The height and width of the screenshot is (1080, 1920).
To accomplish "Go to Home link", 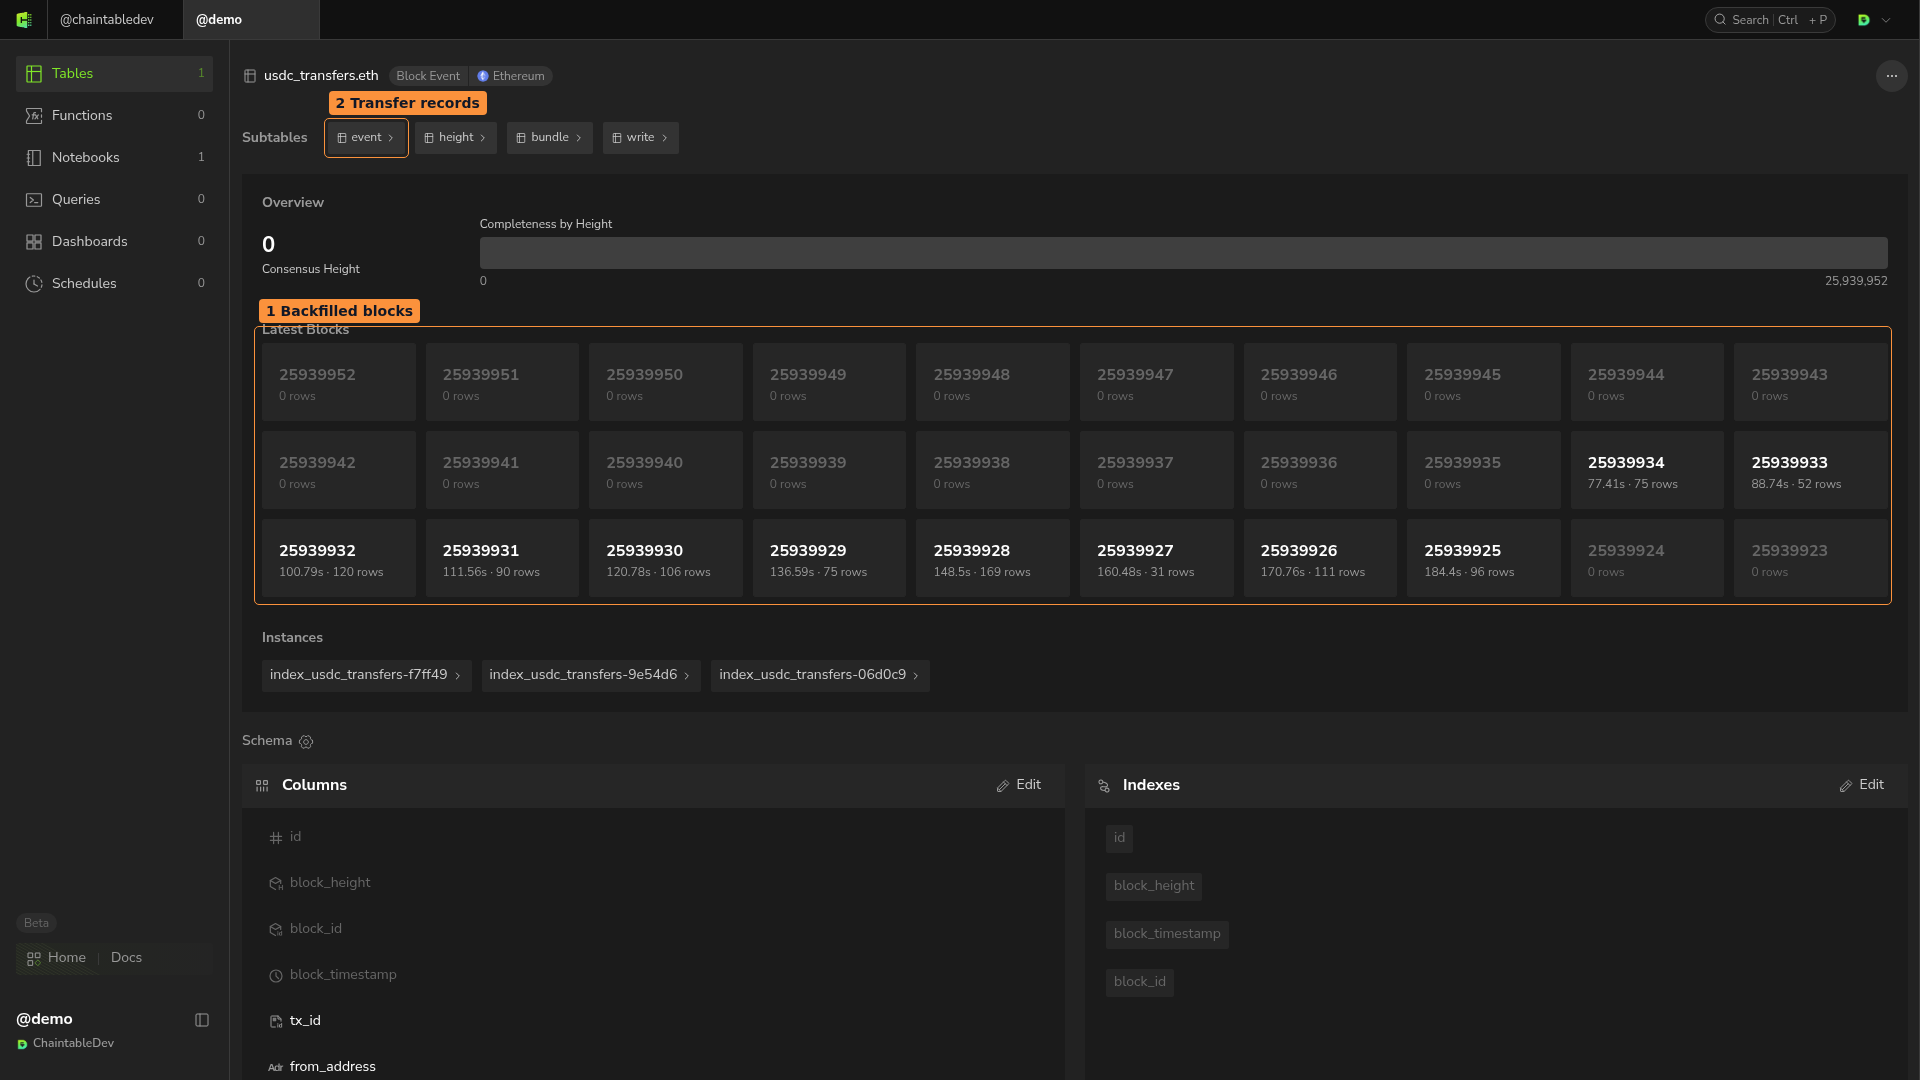I will click(57, 958).
